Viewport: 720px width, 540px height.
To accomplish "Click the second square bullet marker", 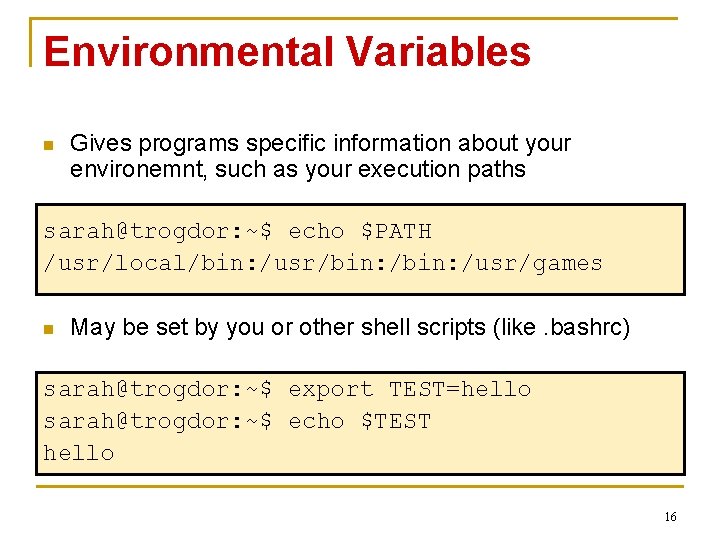I will [x=46, y=328].
